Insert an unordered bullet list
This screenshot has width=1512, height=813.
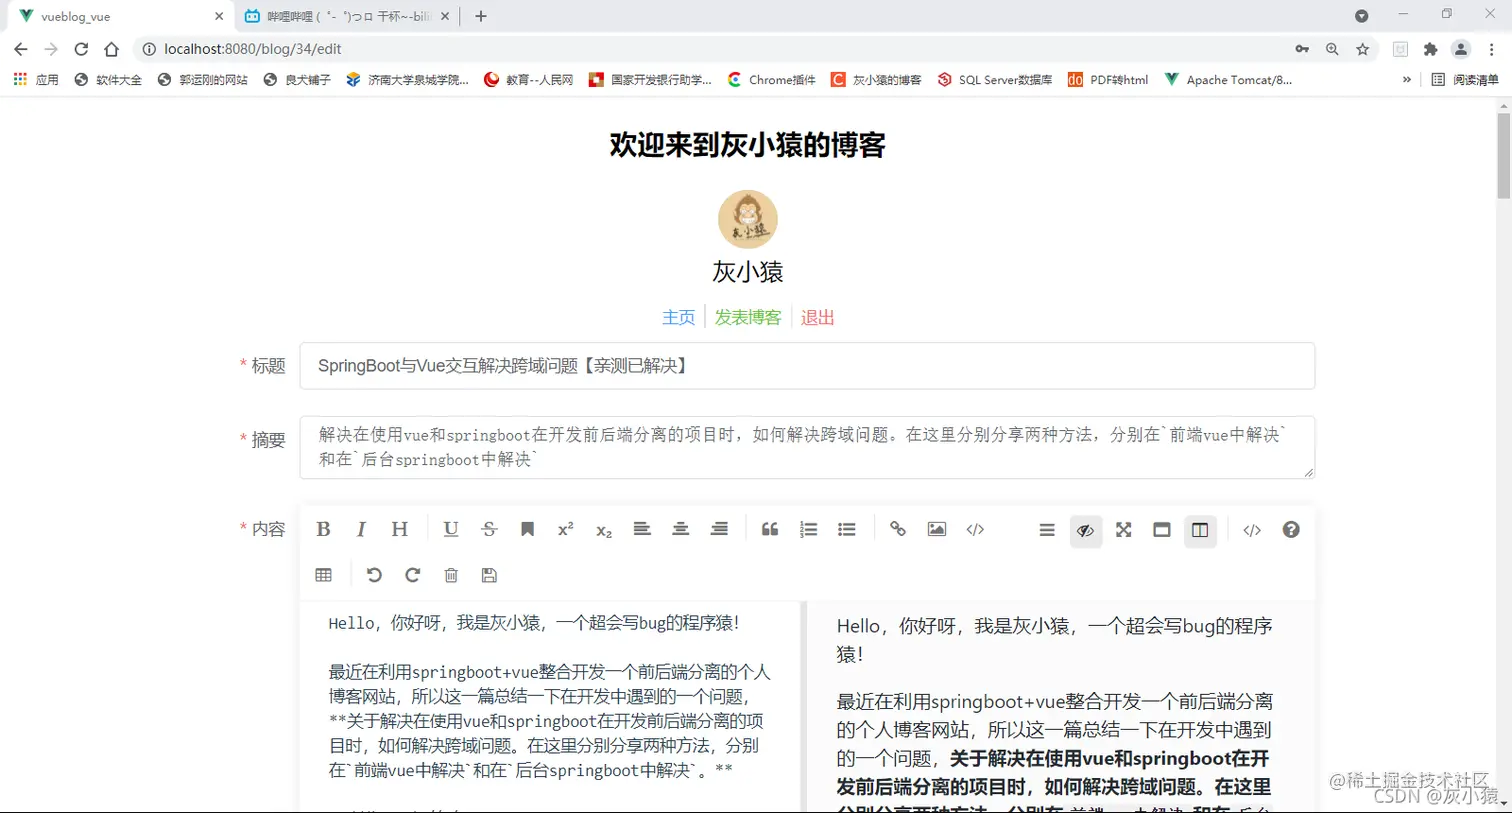(x=847, y=529)
